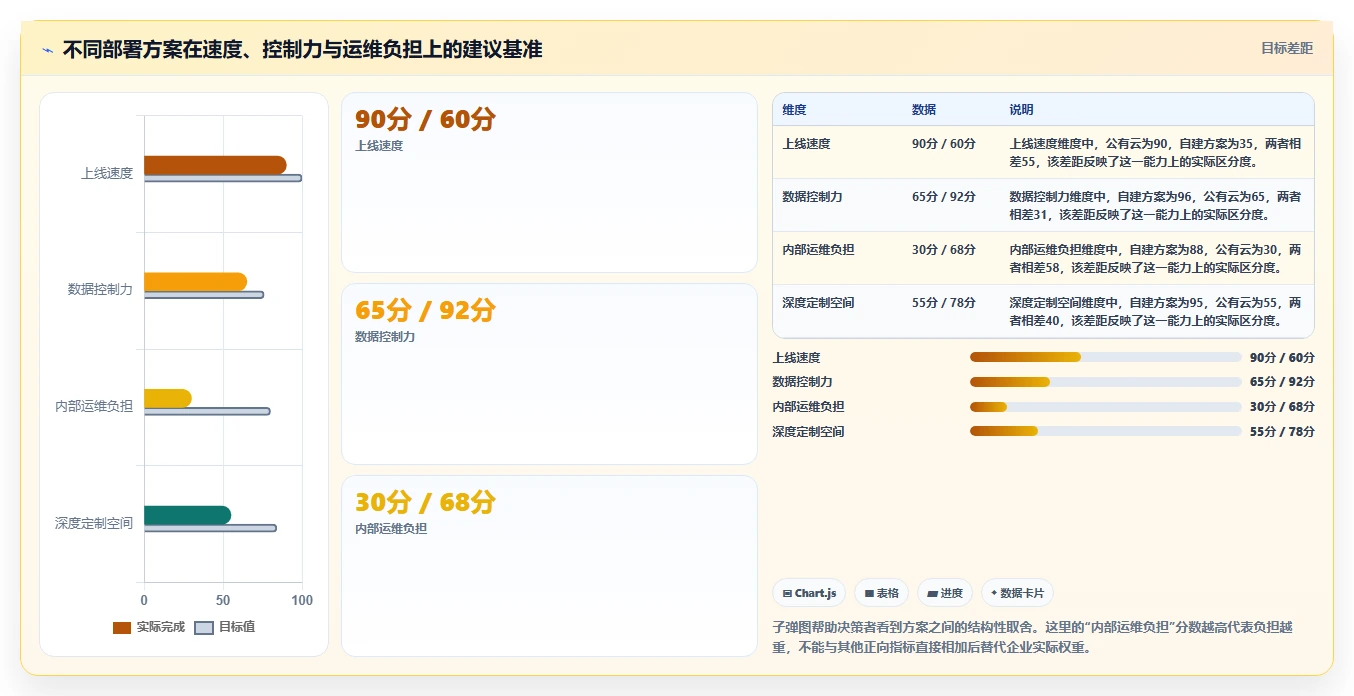
Task: Click the gray target bar under 深度定制空间
Action: (210, 528)
